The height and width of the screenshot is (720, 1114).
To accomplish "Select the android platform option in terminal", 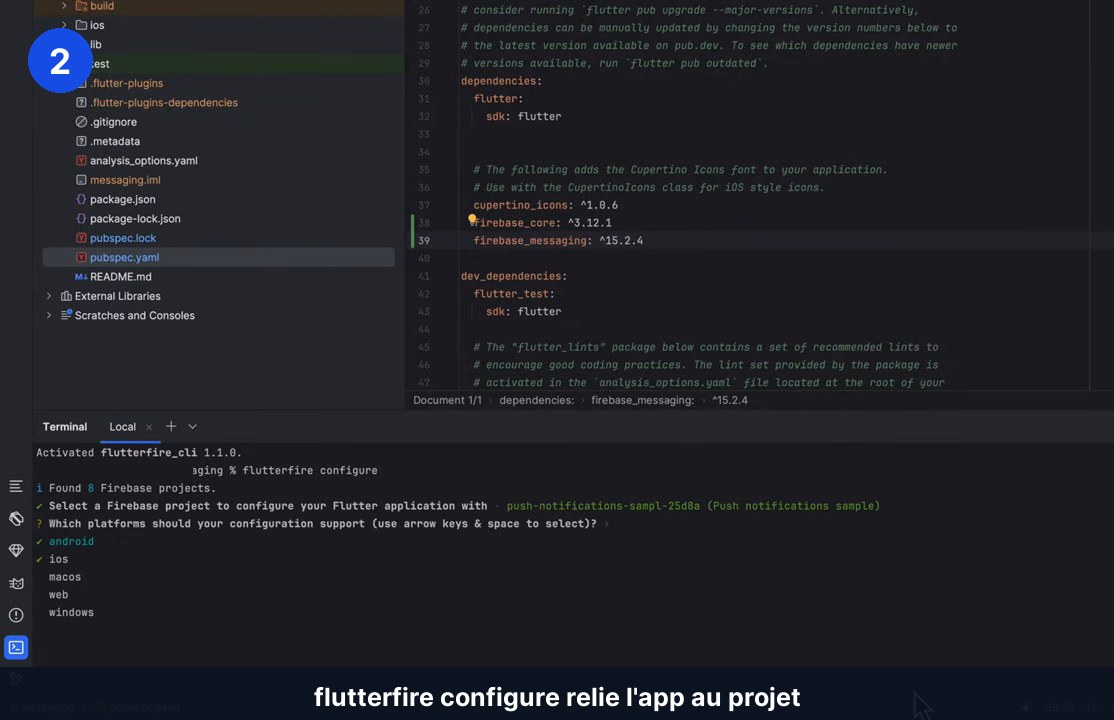I will click(x=71, y=541).
